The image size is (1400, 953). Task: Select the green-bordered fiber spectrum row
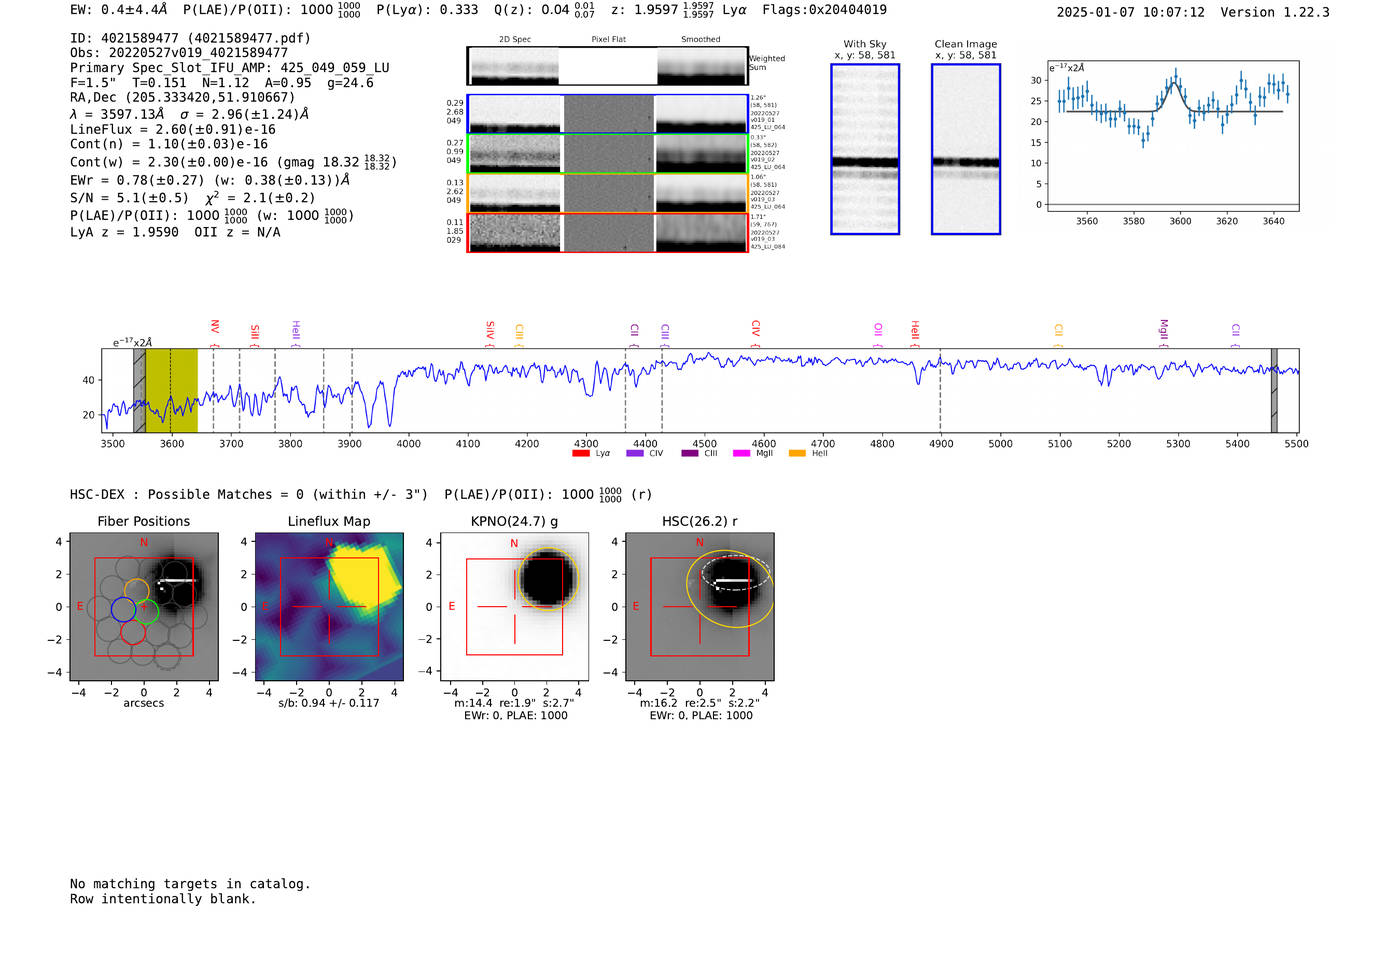click(607, 154)
